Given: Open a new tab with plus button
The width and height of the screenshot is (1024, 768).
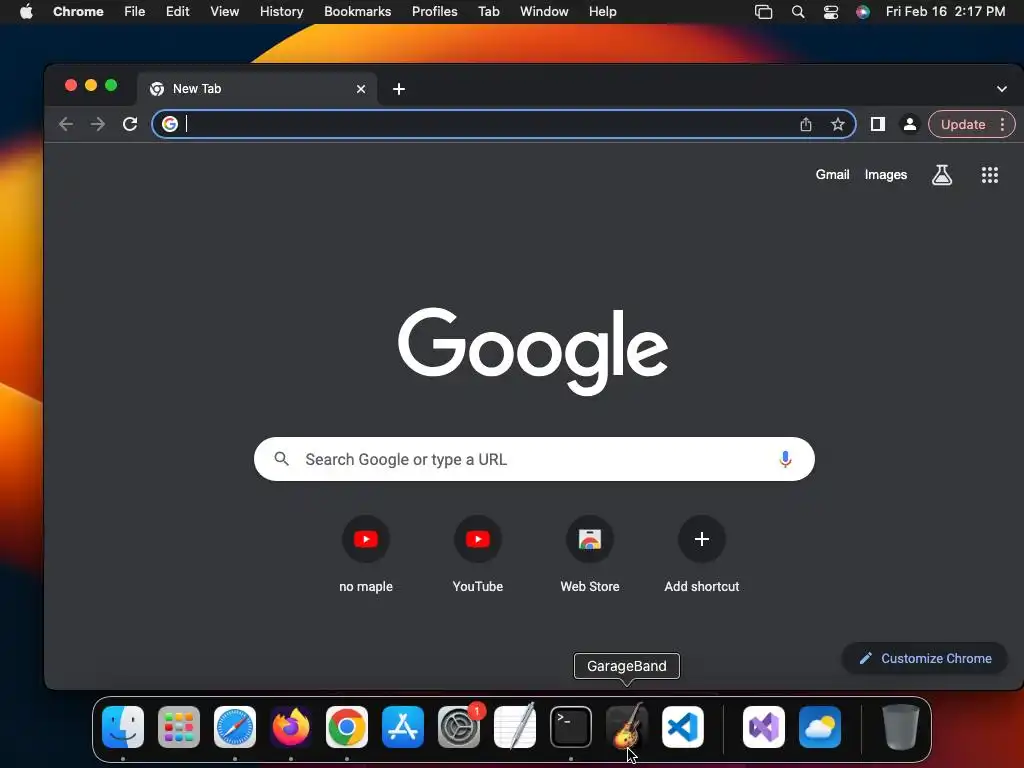Looking at the screenshot, I should click(399, 89).
